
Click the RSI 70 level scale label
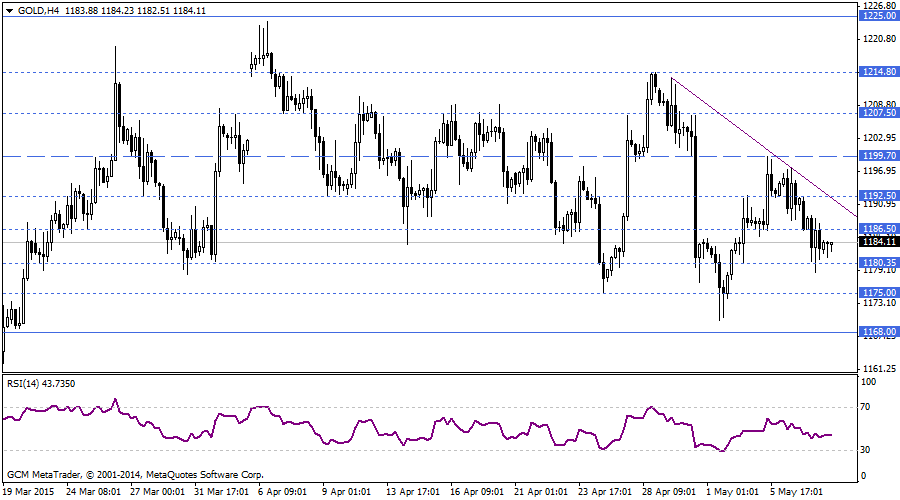(866, 407)
